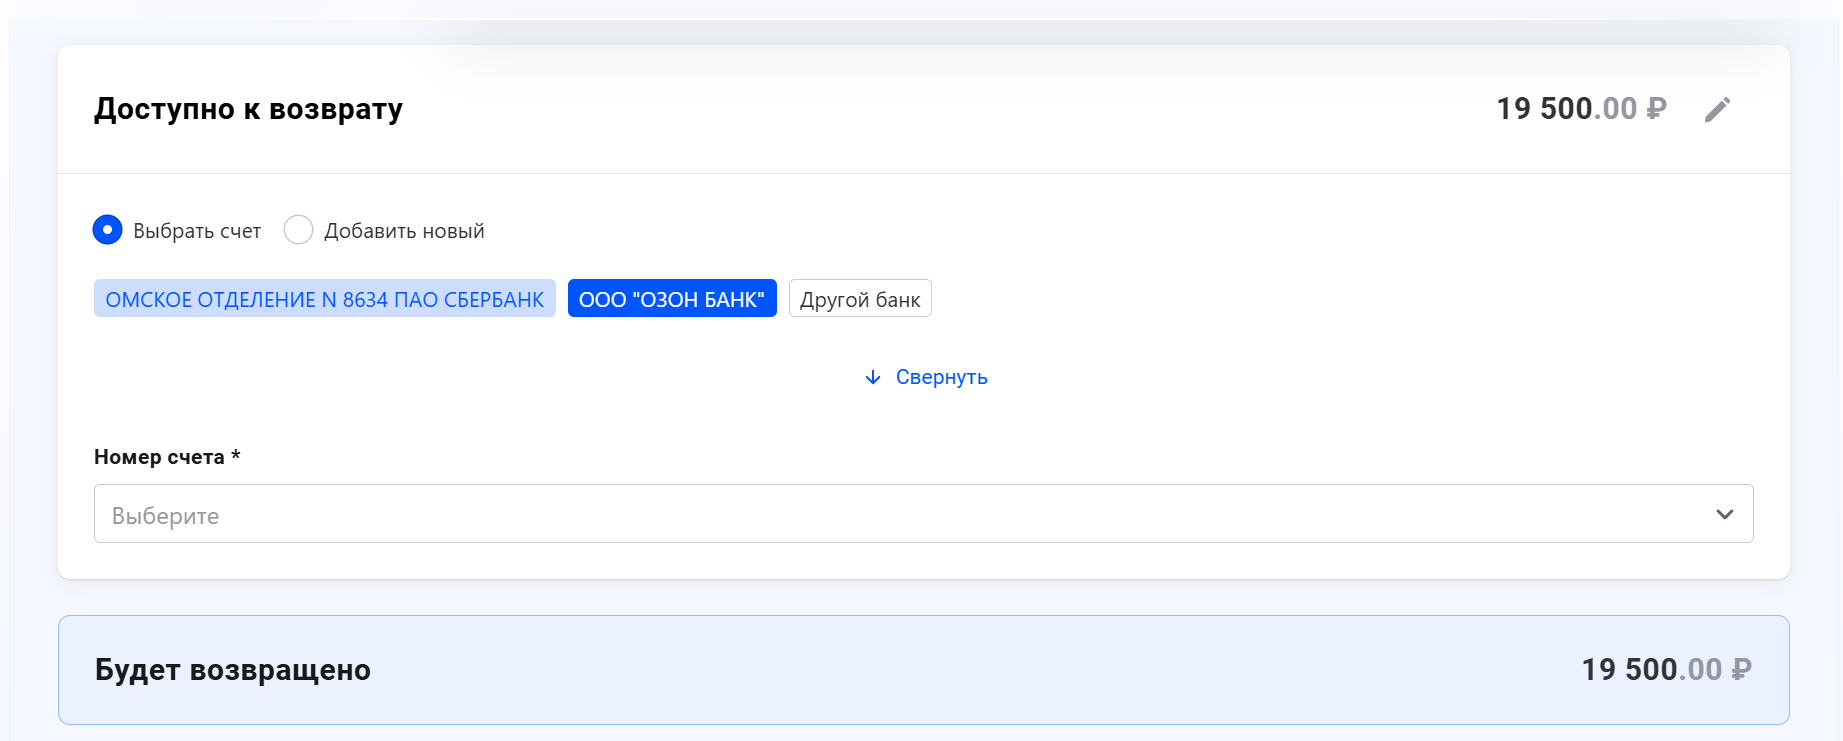Viewport: 1843px width, 741px height.
Task: Click the pencil edit icon beside refund amount
Action: 1717,109
